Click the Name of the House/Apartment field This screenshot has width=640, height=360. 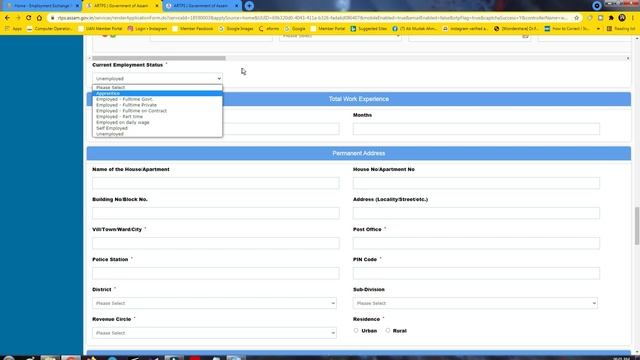click(x=216, y=183)
